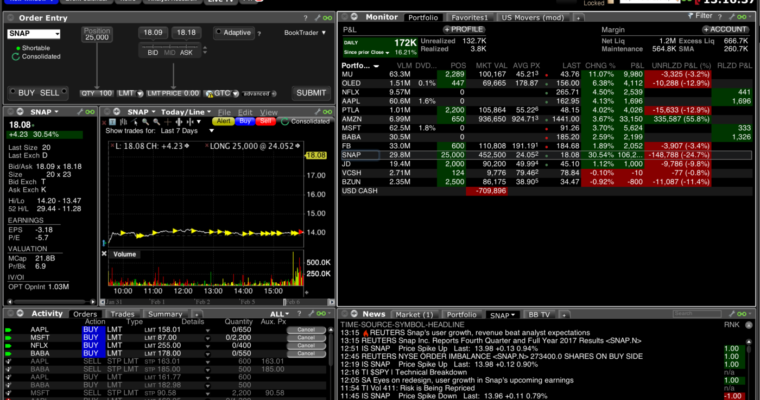
Task: Click QTY 100 quantity field
Action: coord(96,94)
